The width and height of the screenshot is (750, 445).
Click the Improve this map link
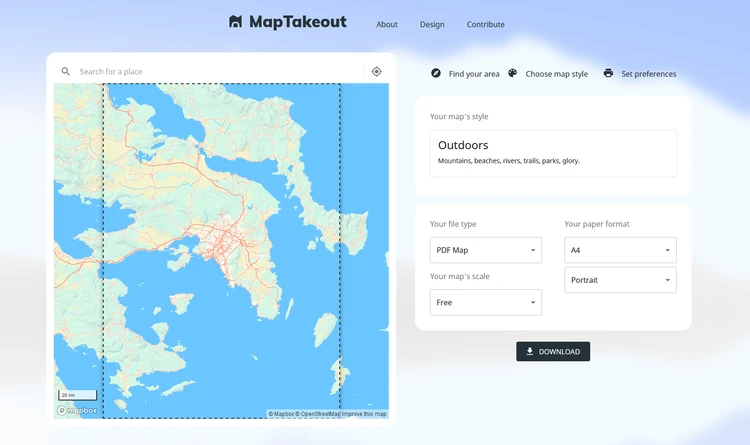tap(364, 414)
